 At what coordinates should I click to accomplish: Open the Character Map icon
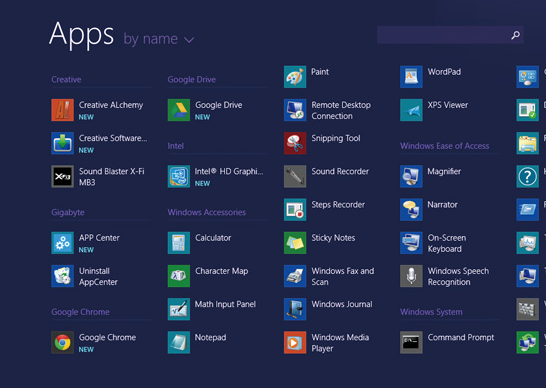(x=179, y=276)
